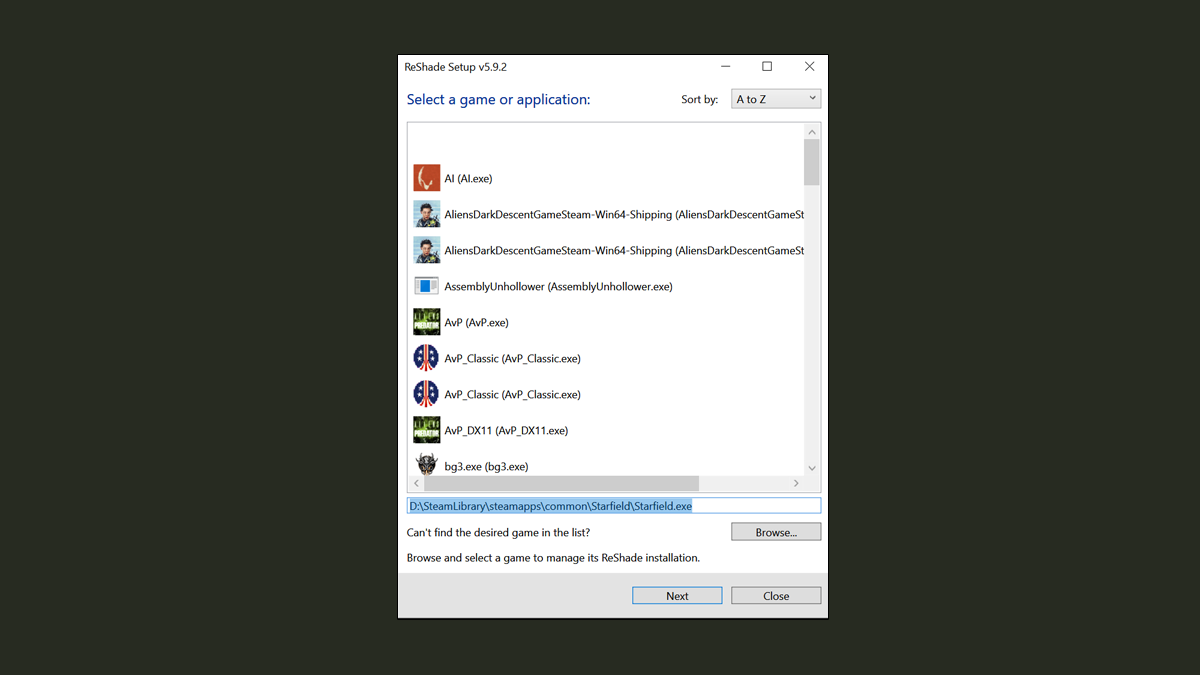Maximize the ReShade Setup window

coord(767,67)
